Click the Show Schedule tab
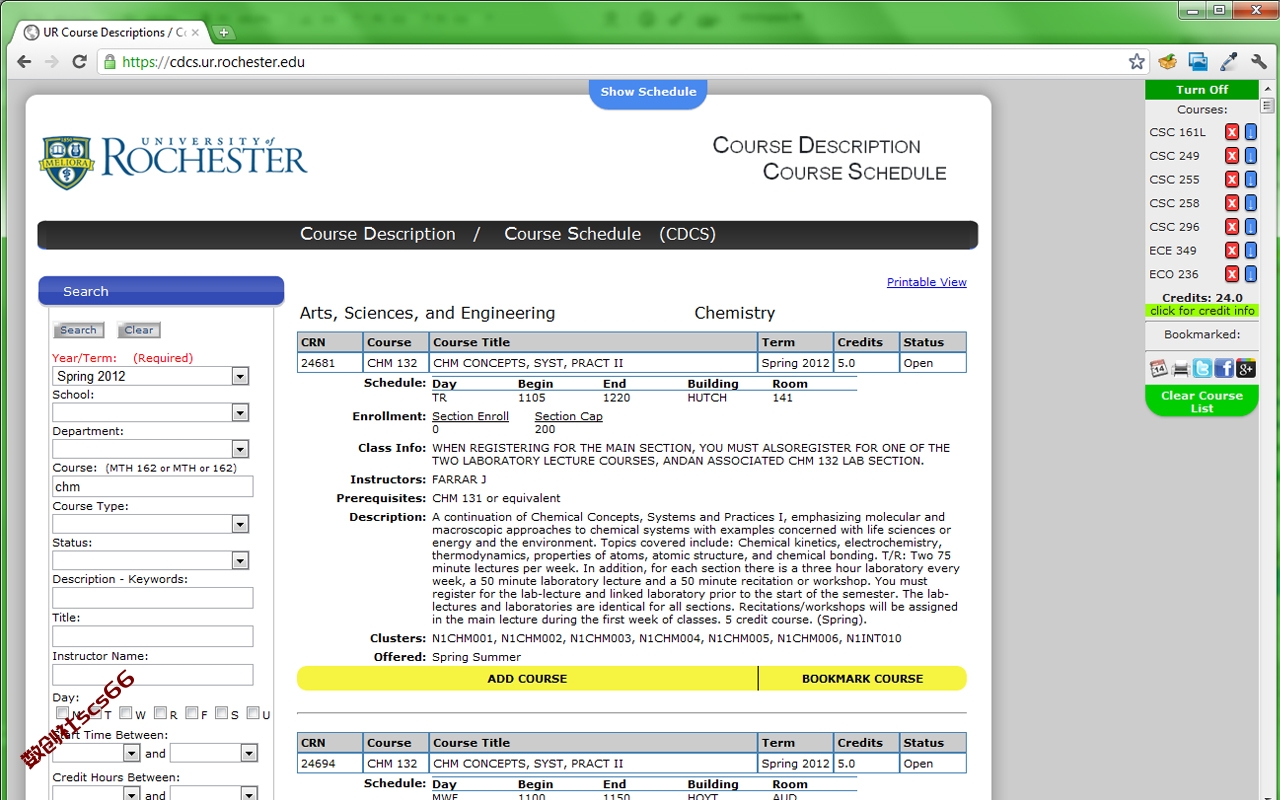This screenshot has width=1280, height=800. coord(648,92)
